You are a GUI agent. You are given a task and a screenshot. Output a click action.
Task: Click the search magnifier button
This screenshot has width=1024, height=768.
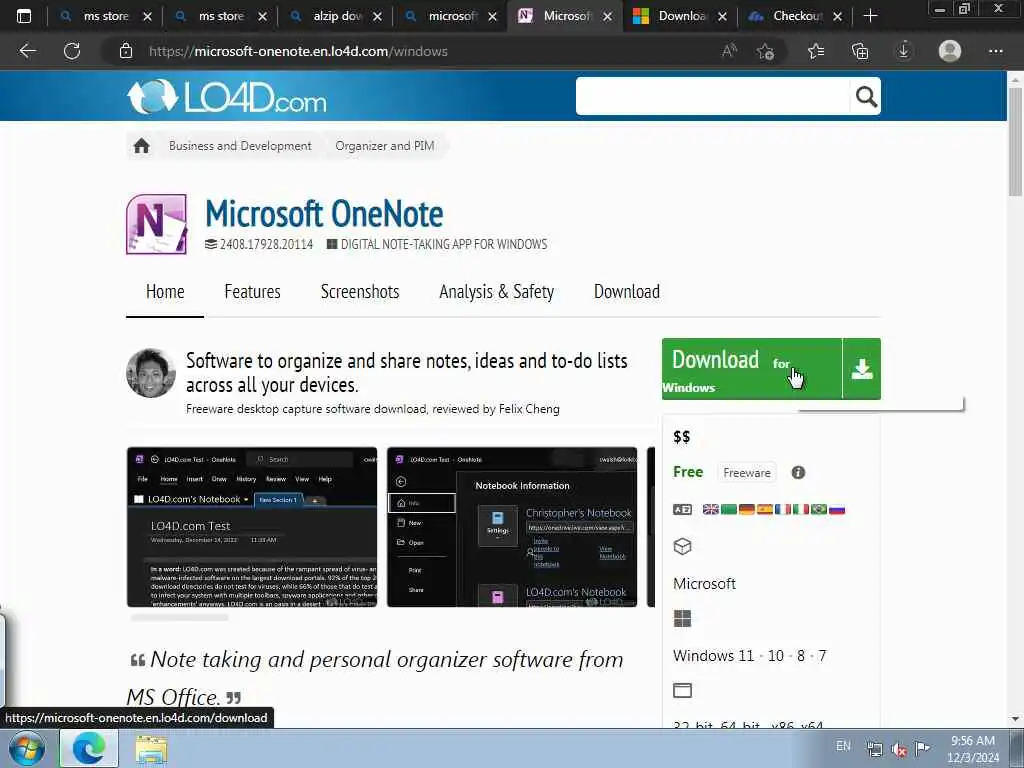[866, 97]
